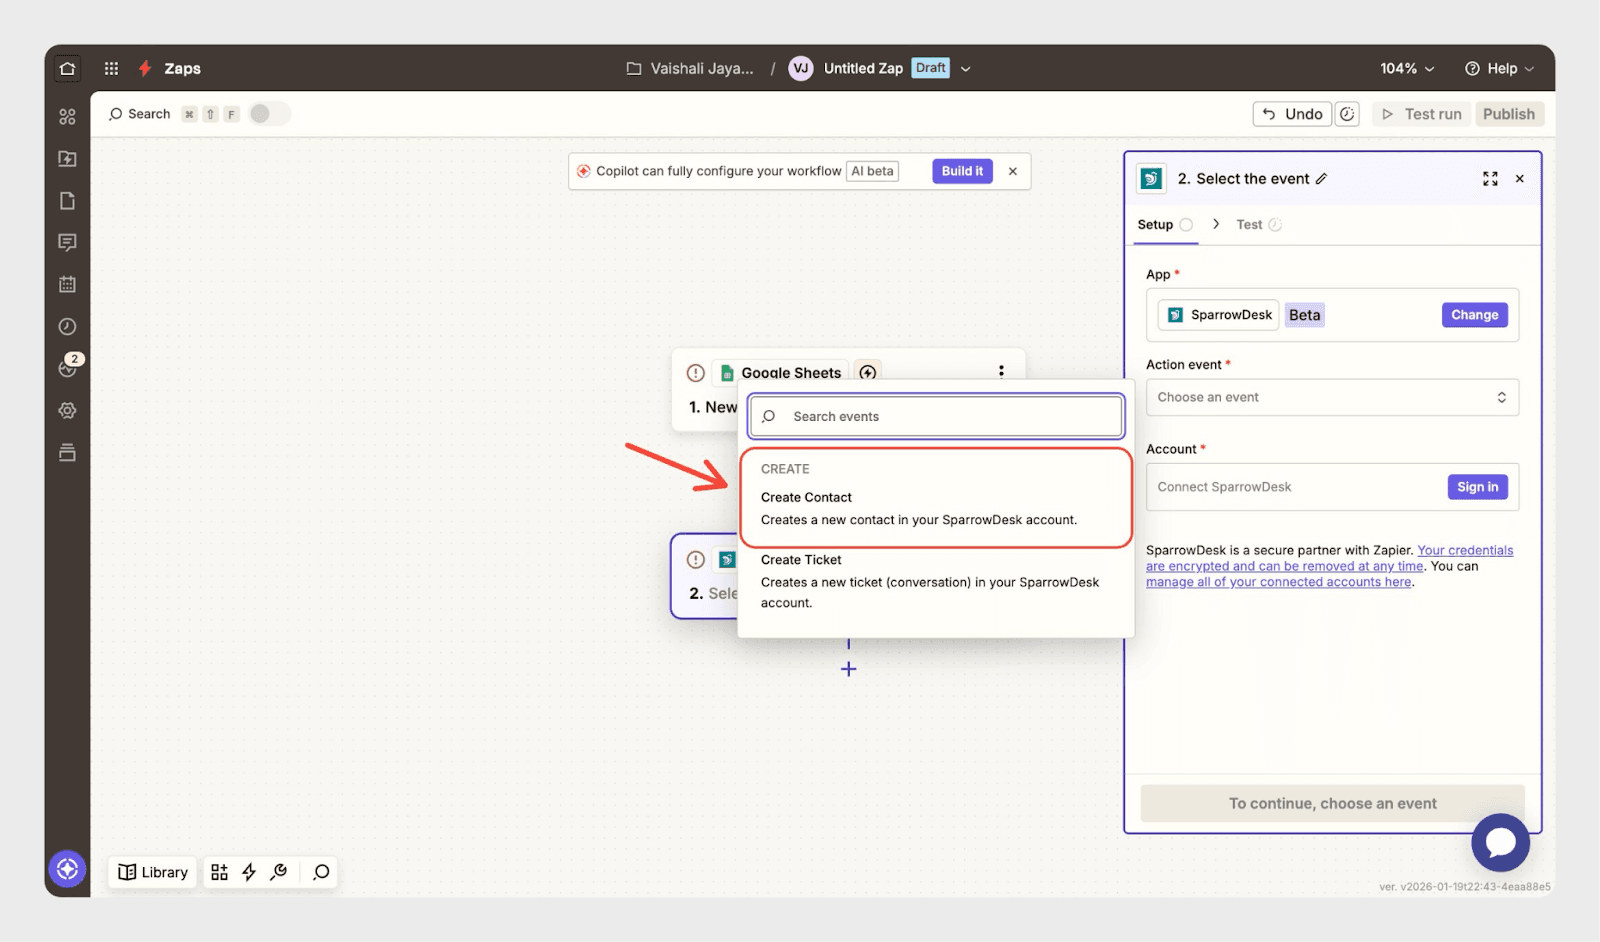The image size is (1600, 942).
Task: Toggle the switch next to Search
Action: click(268, 114)
